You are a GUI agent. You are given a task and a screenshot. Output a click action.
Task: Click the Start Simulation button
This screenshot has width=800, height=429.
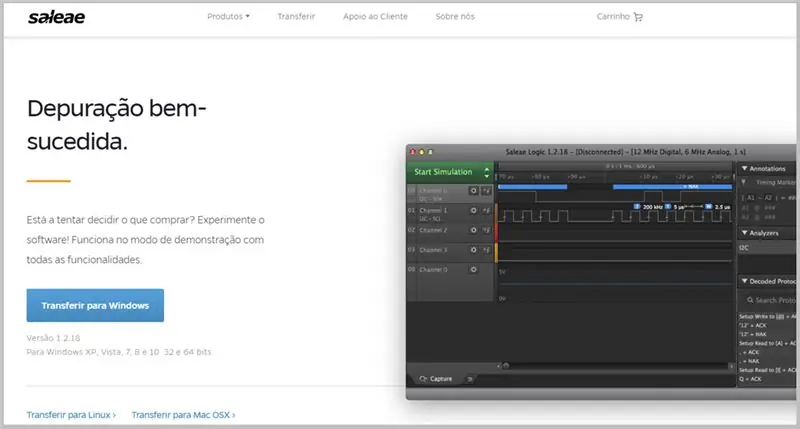[443, 172]
